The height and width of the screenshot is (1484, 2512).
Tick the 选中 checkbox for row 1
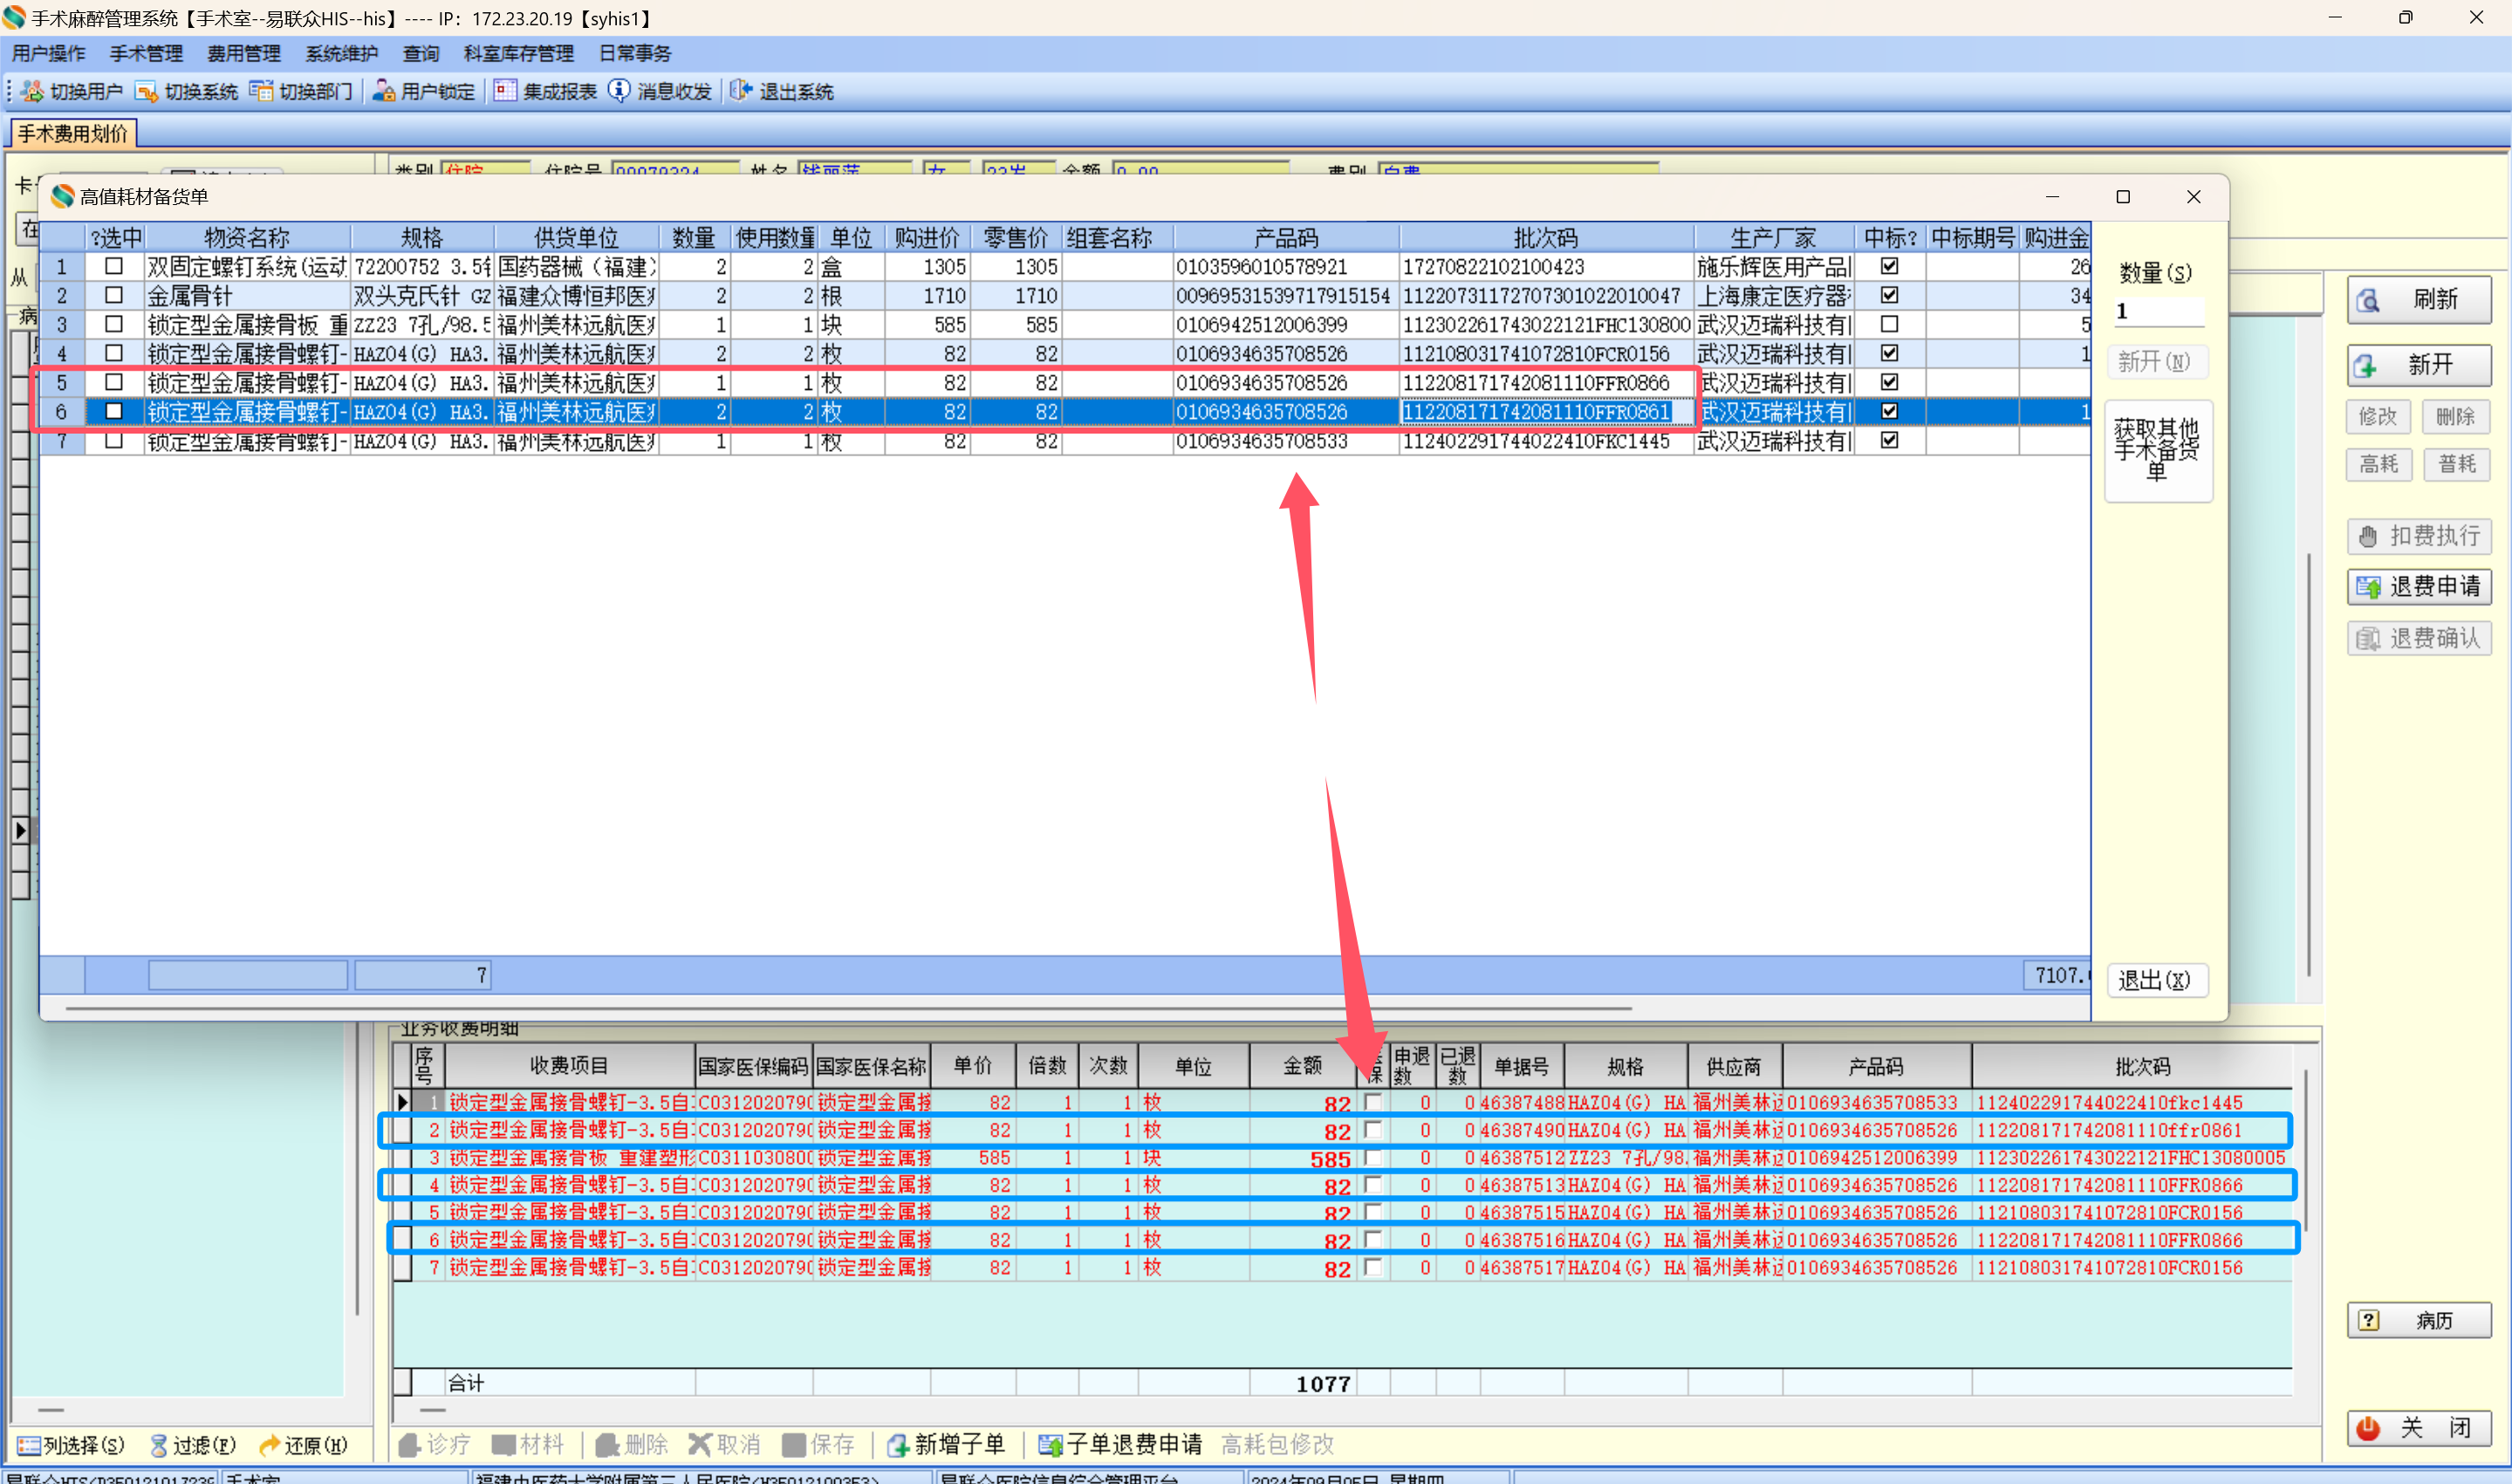click(114, 266)
